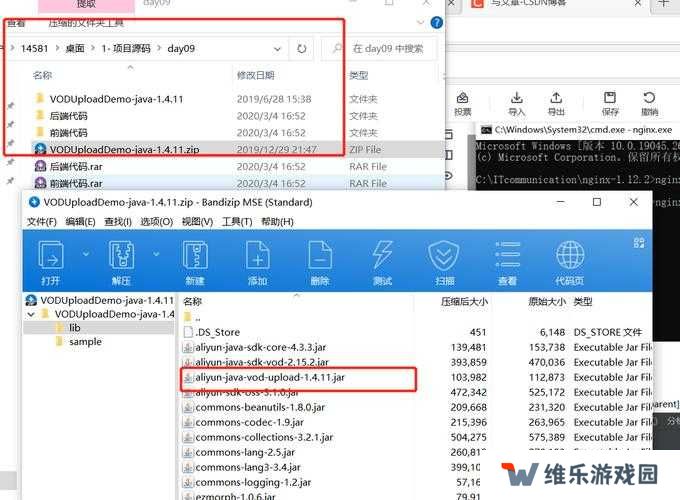Select commons-lang-2.5.jar
Screen dimensions: 680x500
pyautogui.click(x=245, y=452)
